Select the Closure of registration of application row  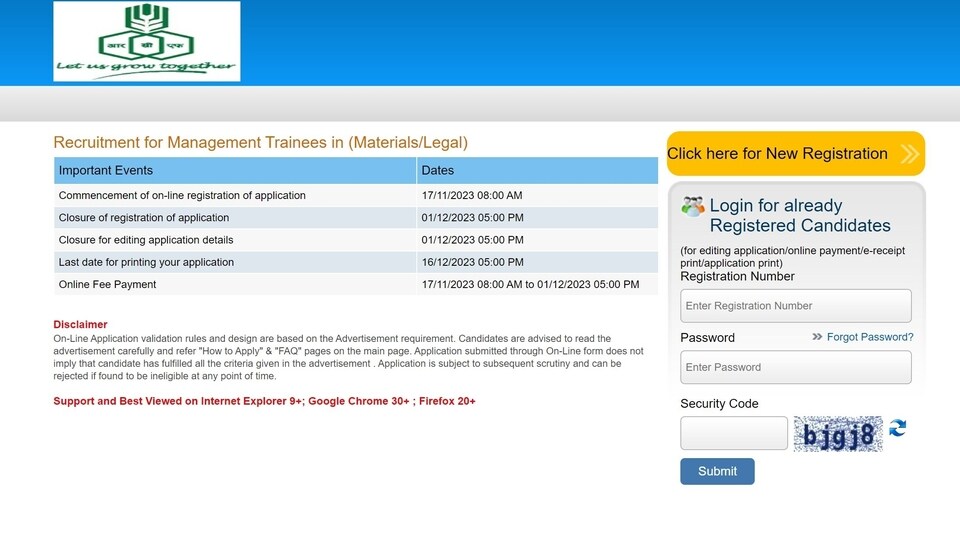click(x=356, y=218)
